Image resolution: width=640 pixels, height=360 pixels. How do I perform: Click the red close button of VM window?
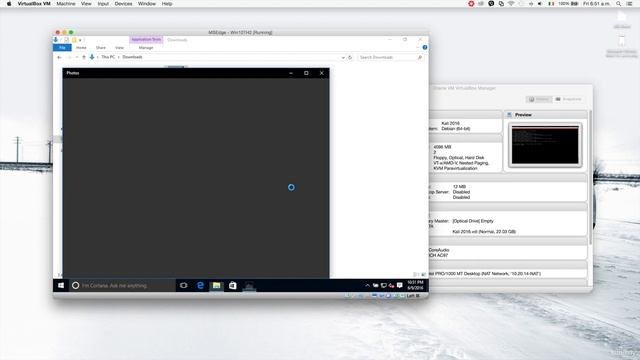coord(58,32)
